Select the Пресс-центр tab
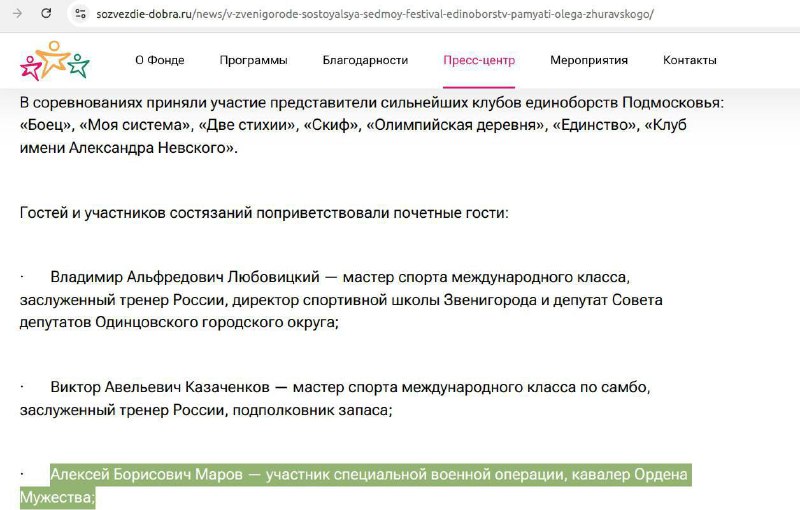Viewport: 800px width, 510px height. [479, 60]
